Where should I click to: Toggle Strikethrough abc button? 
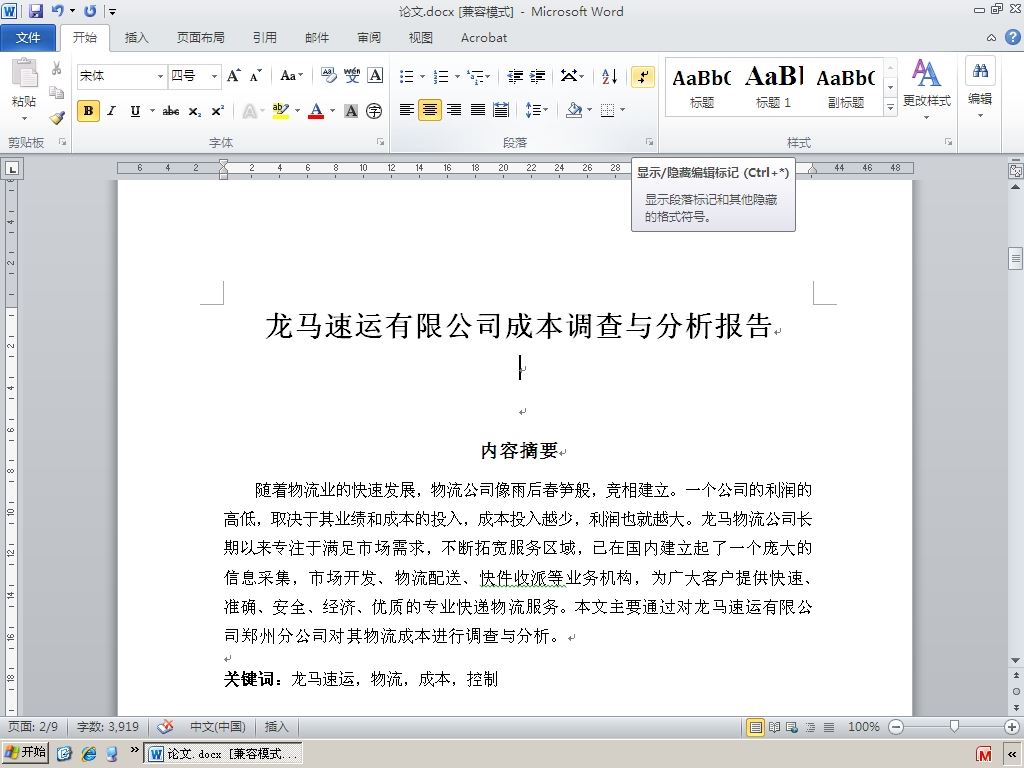(170, 111)
